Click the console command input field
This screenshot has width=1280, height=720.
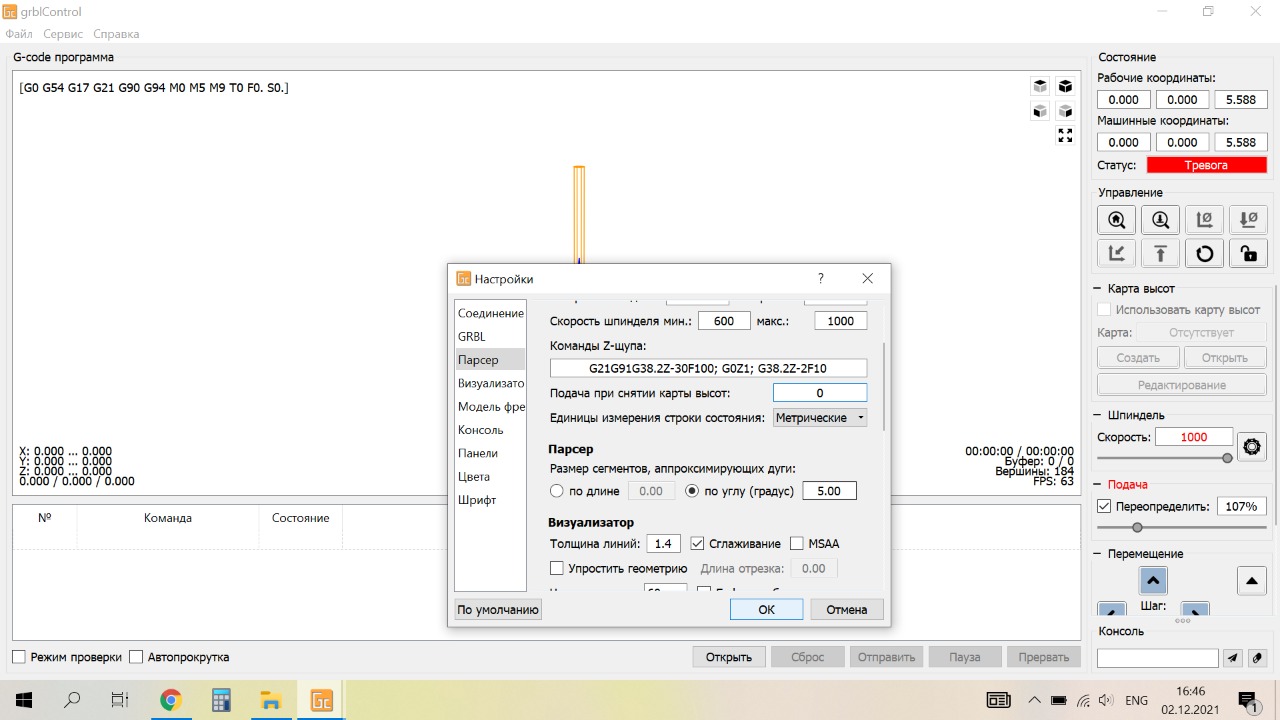[x=1158, y=658]
